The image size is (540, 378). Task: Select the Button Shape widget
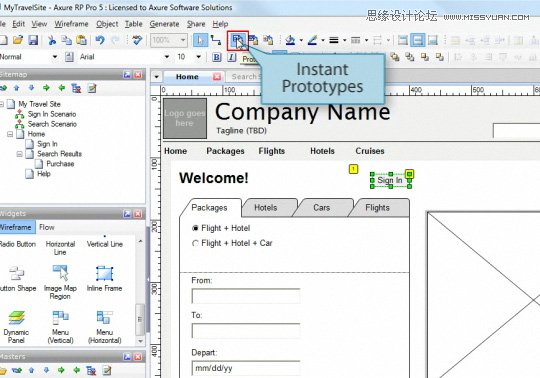coord(17,279)
